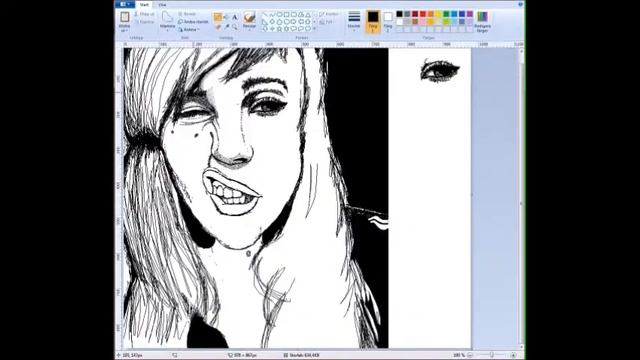Open the Fyll fill dropdown
The width and height of the screenshot is (640, 360).
coord(327,22)
